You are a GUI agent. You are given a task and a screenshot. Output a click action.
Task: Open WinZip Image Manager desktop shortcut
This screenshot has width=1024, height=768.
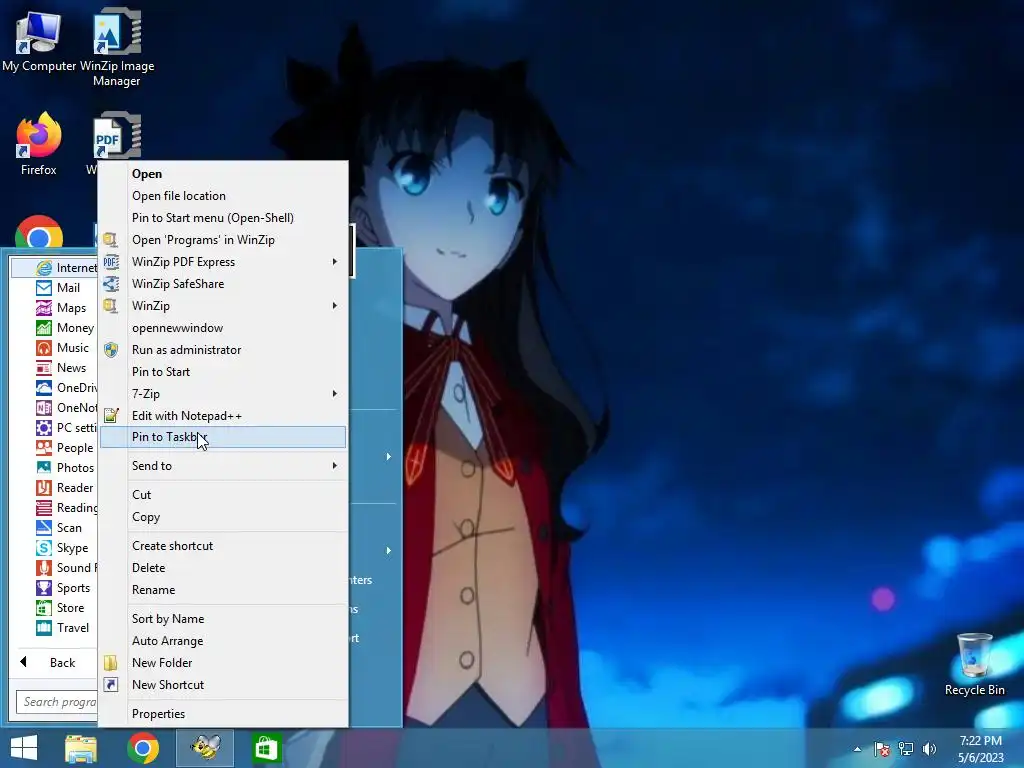click(117, 47)
